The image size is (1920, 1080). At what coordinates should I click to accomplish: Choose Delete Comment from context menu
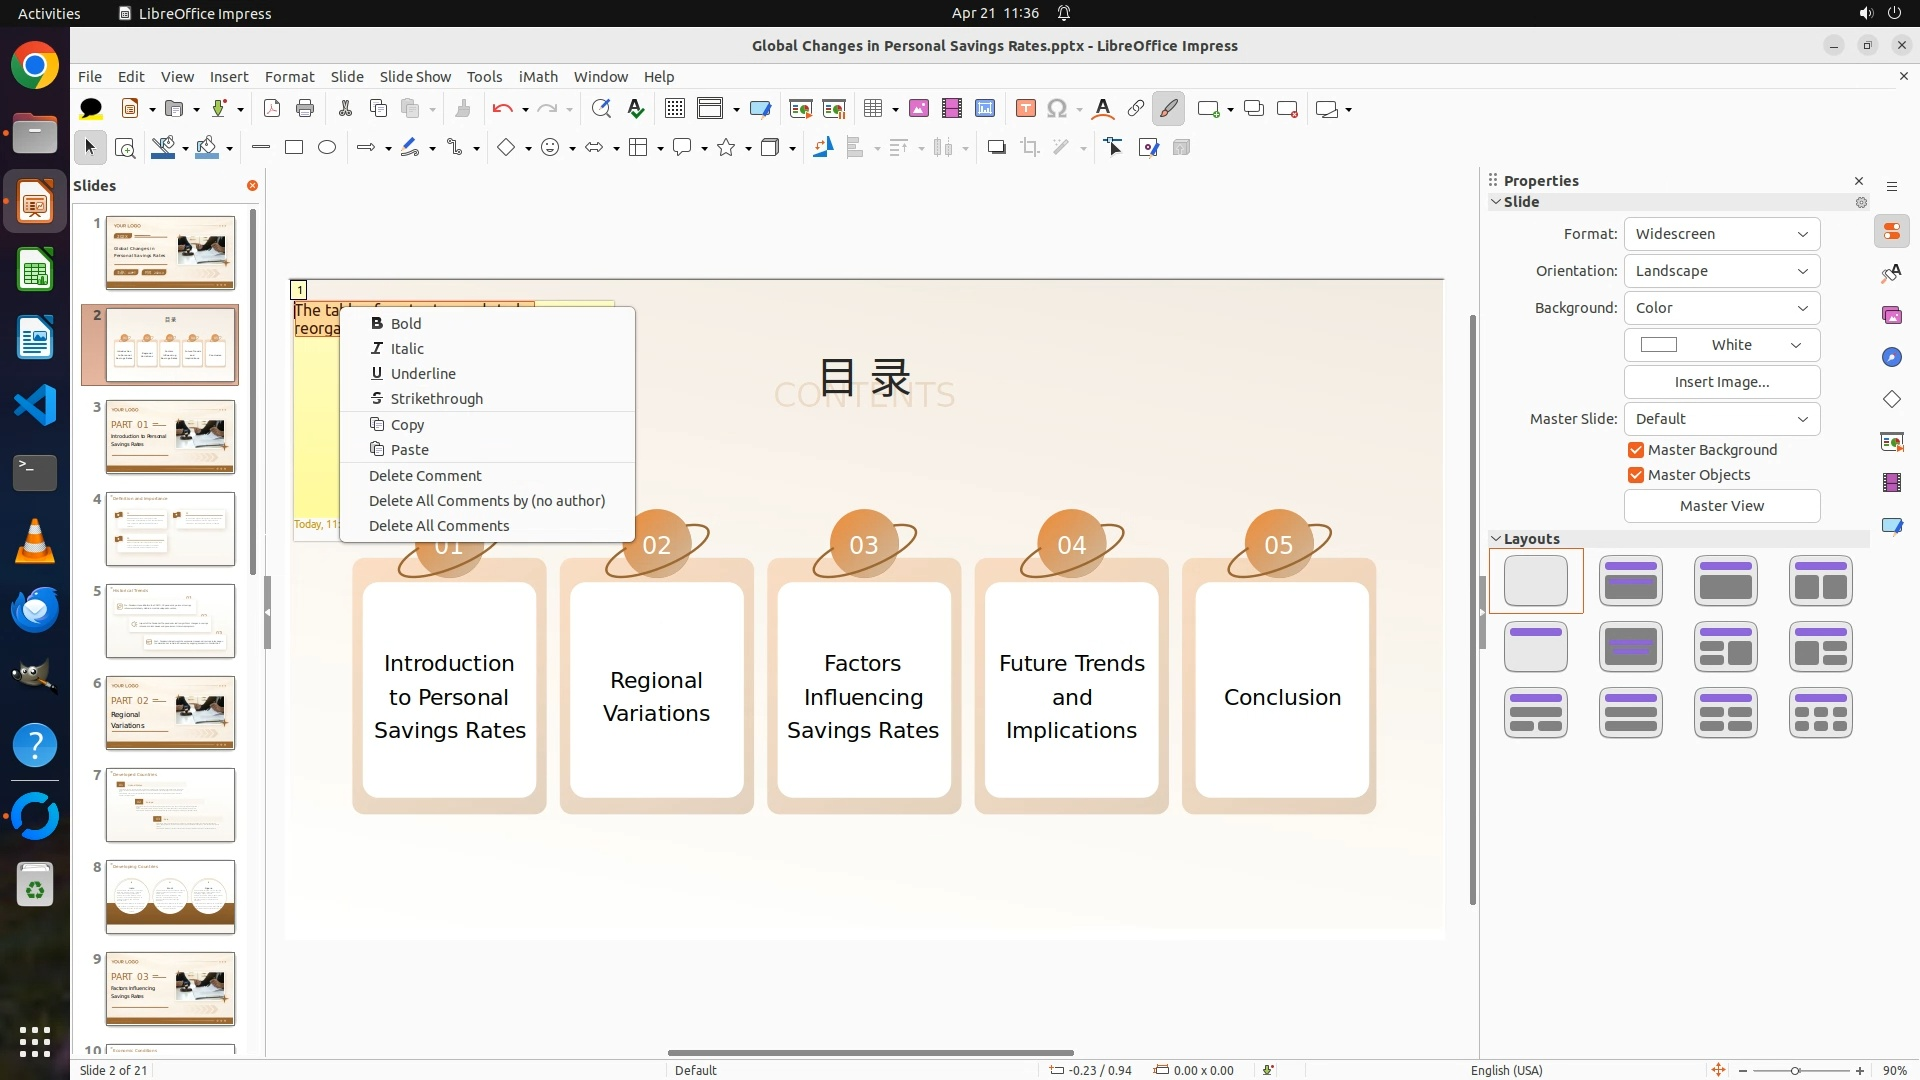[x=425, y=476]
